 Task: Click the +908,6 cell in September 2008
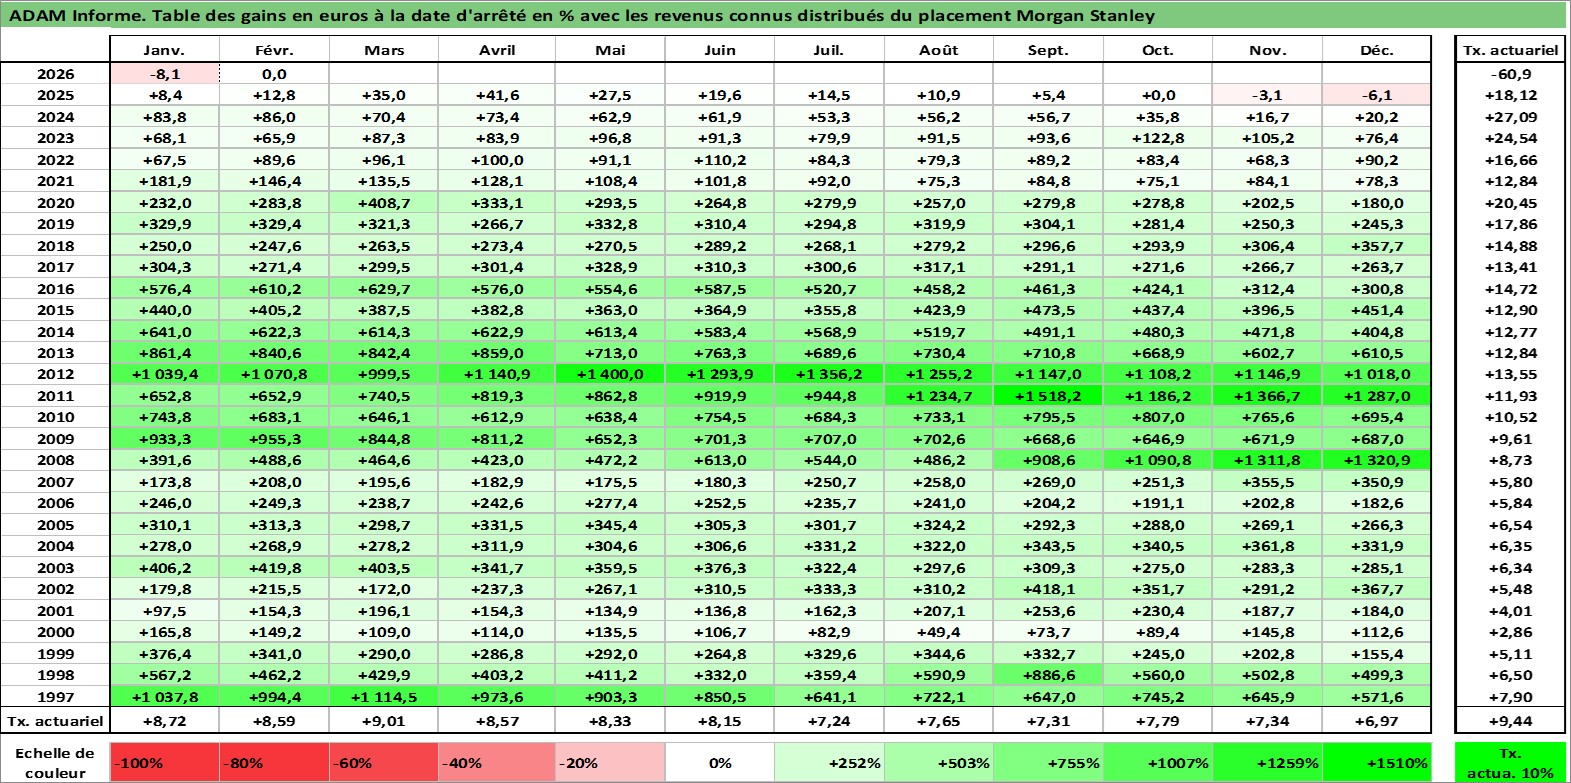point(1048,460)
